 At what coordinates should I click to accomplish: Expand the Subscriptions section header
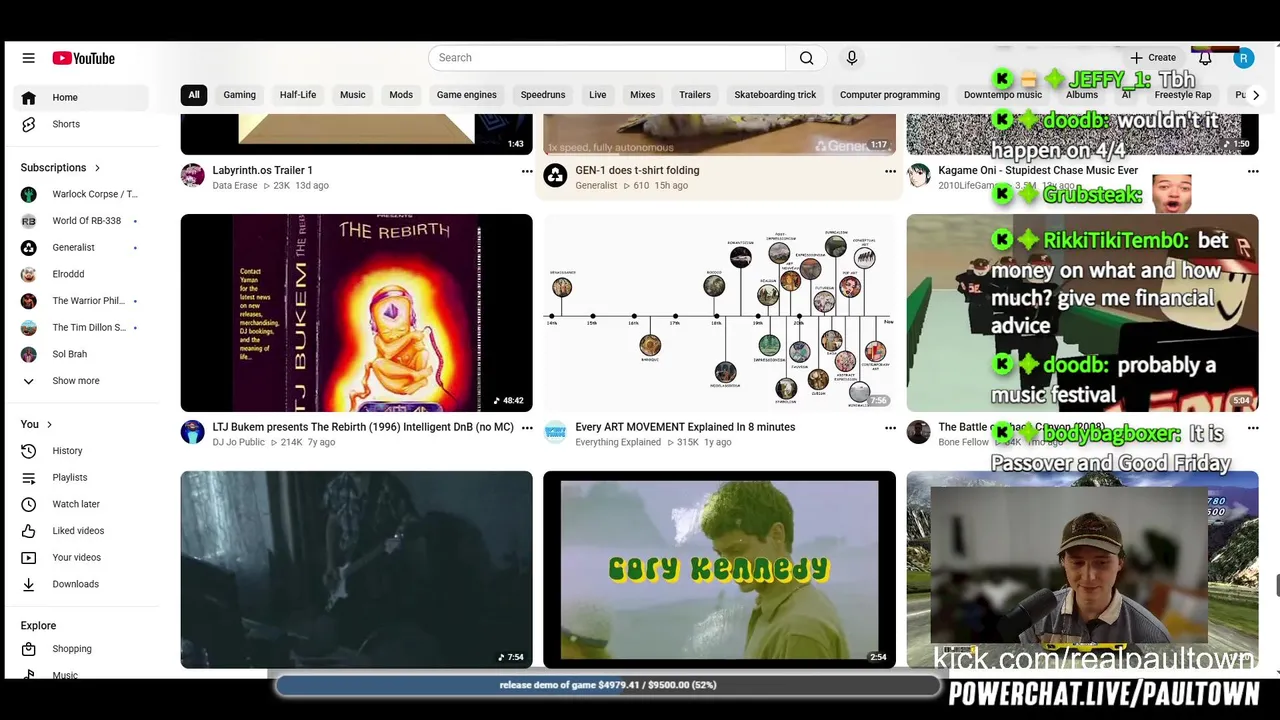pos(61,168)
